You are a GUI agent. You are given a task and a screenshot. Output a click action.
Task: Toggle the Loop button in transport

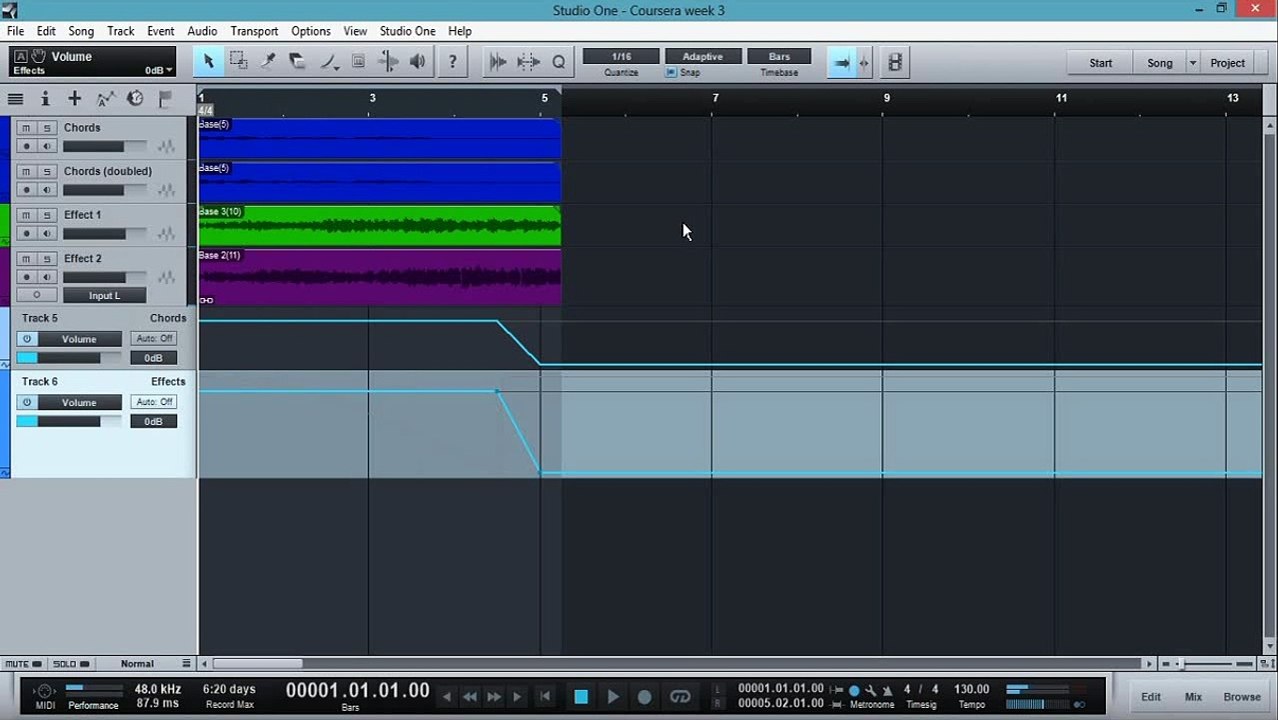680,697
